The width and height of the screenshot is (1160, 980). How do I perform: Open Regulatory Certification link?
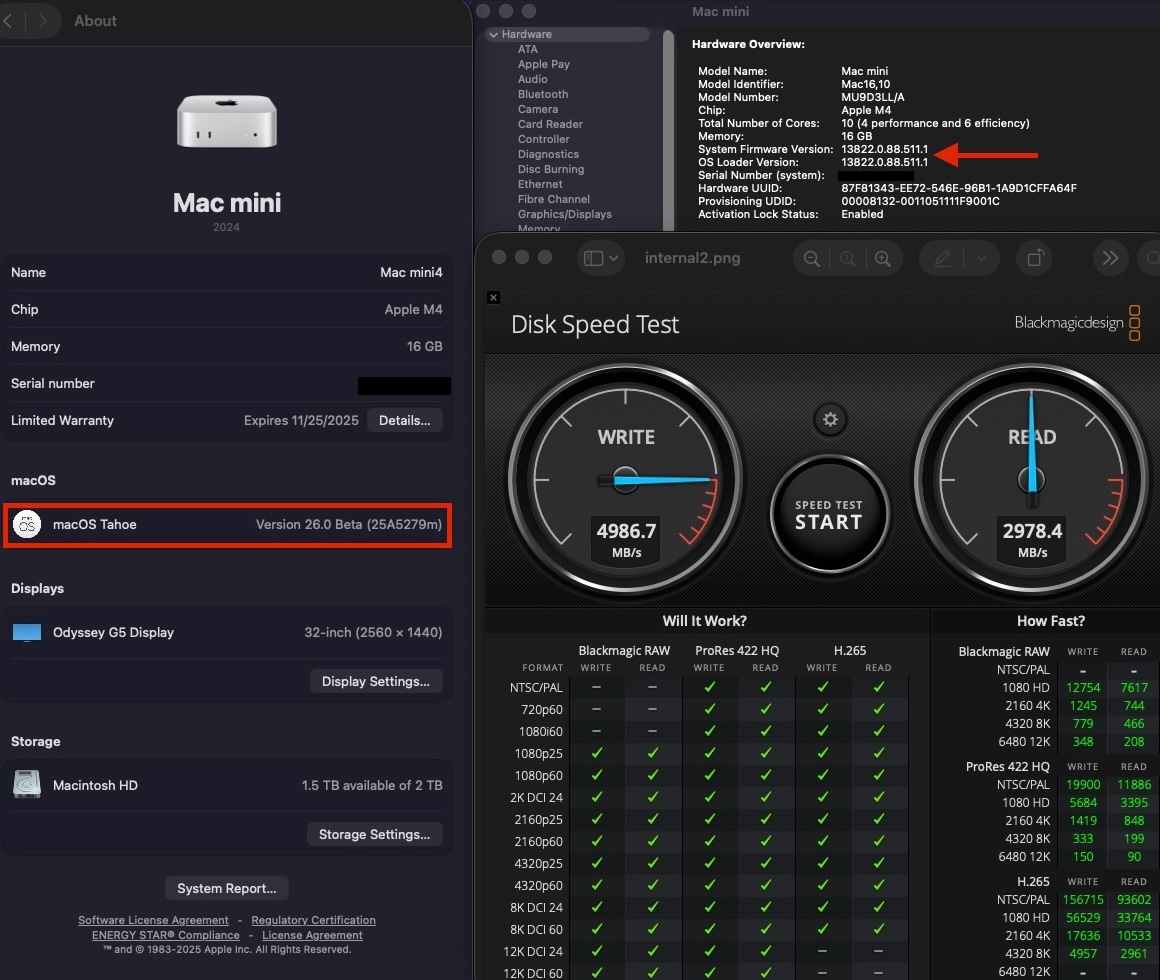(x=314, y=920)
